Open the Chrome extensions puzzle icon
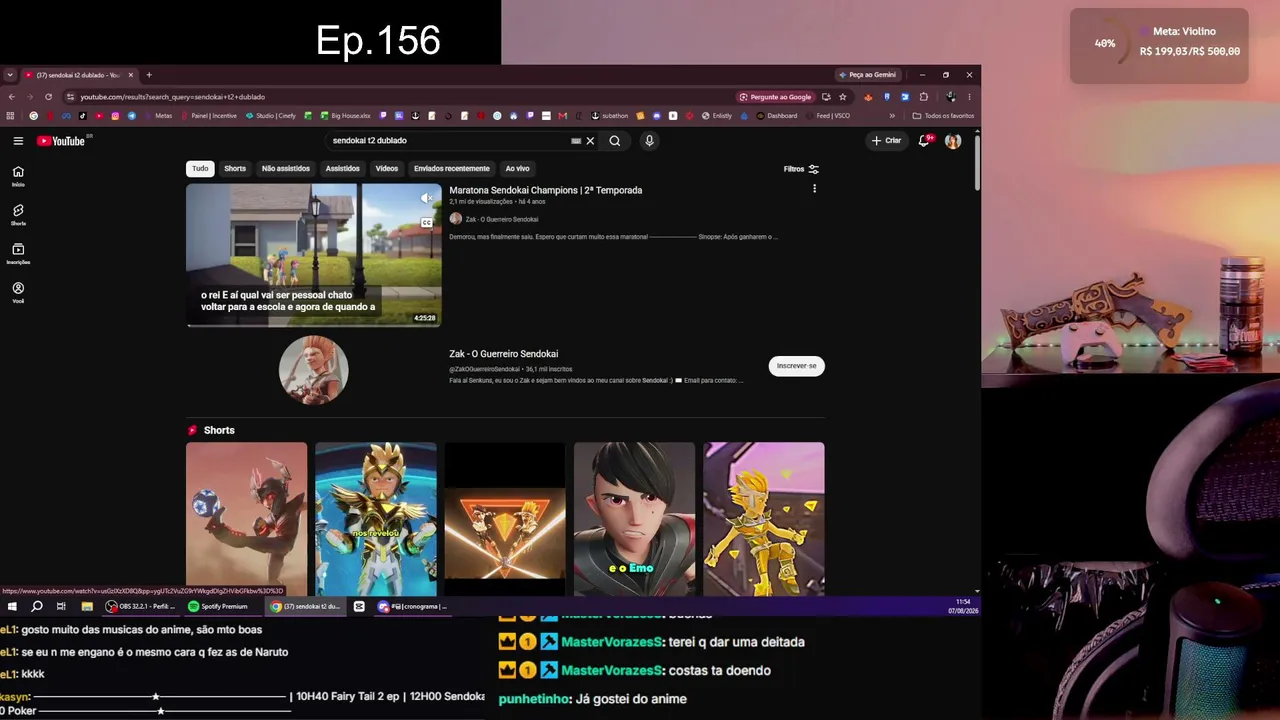Screen dimensions: 1280x720 (x=924, y=97)
